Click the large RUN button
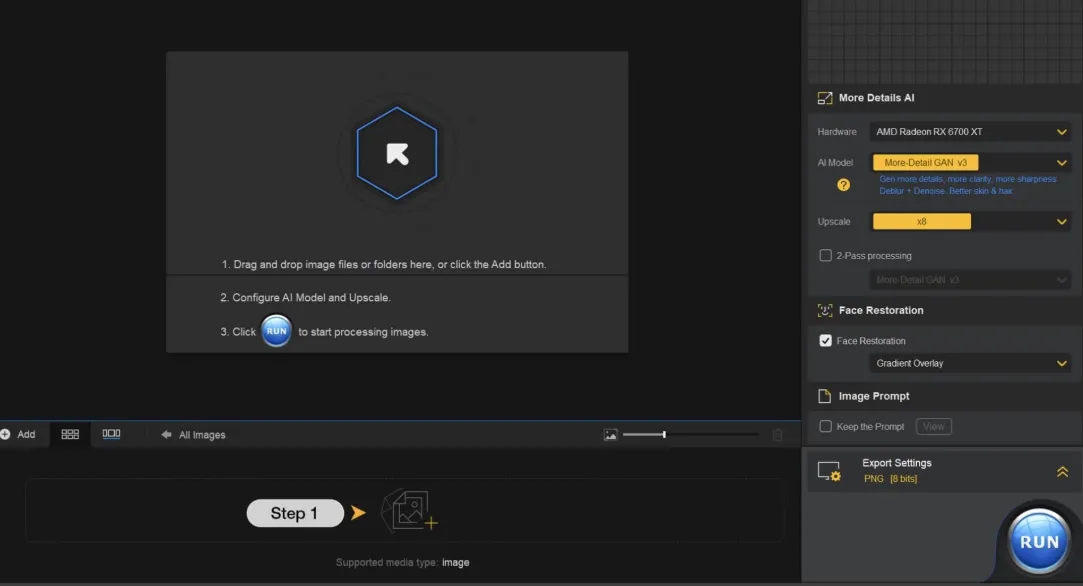Screen dimensions: 1083x586 pos(1039,541)
